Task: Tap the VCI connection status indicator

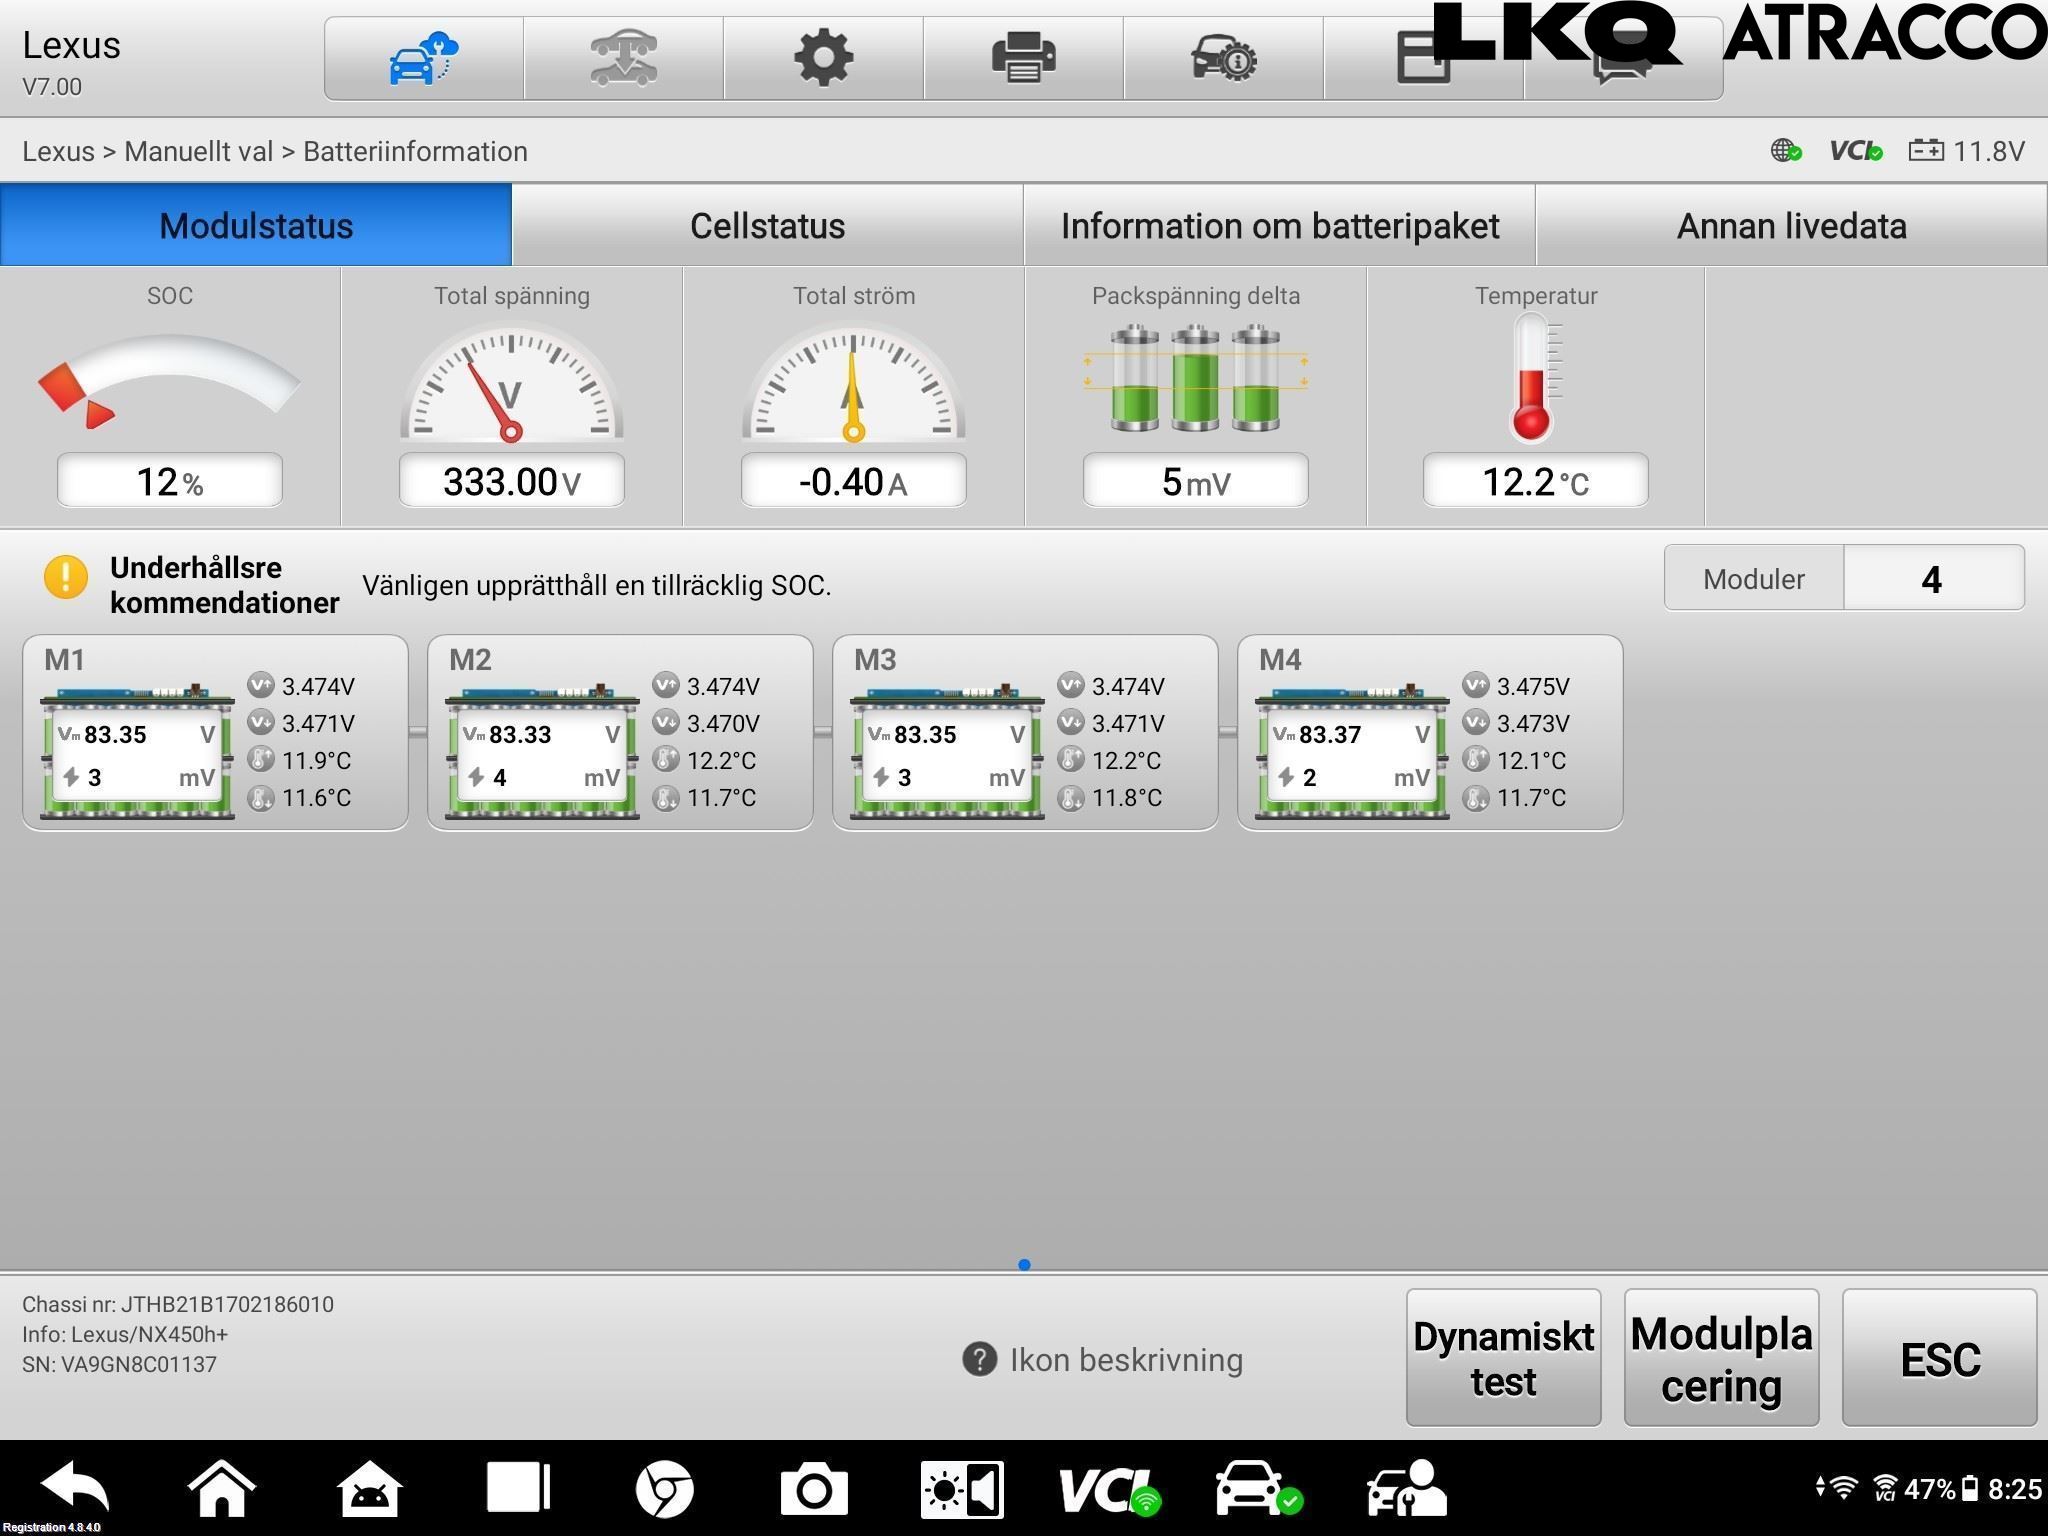Action: pos(1856,151)
